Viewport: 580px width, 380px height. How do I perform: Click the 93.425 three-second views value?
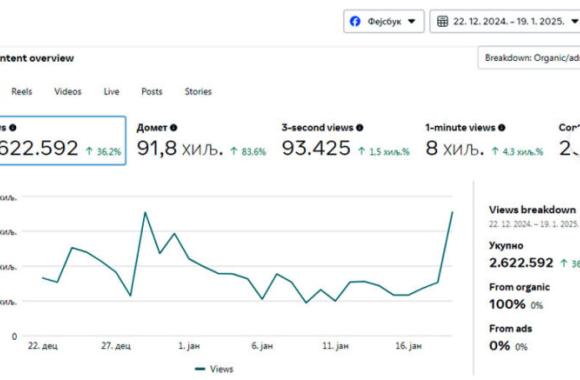pyautogui.click(x=316, y=148)
